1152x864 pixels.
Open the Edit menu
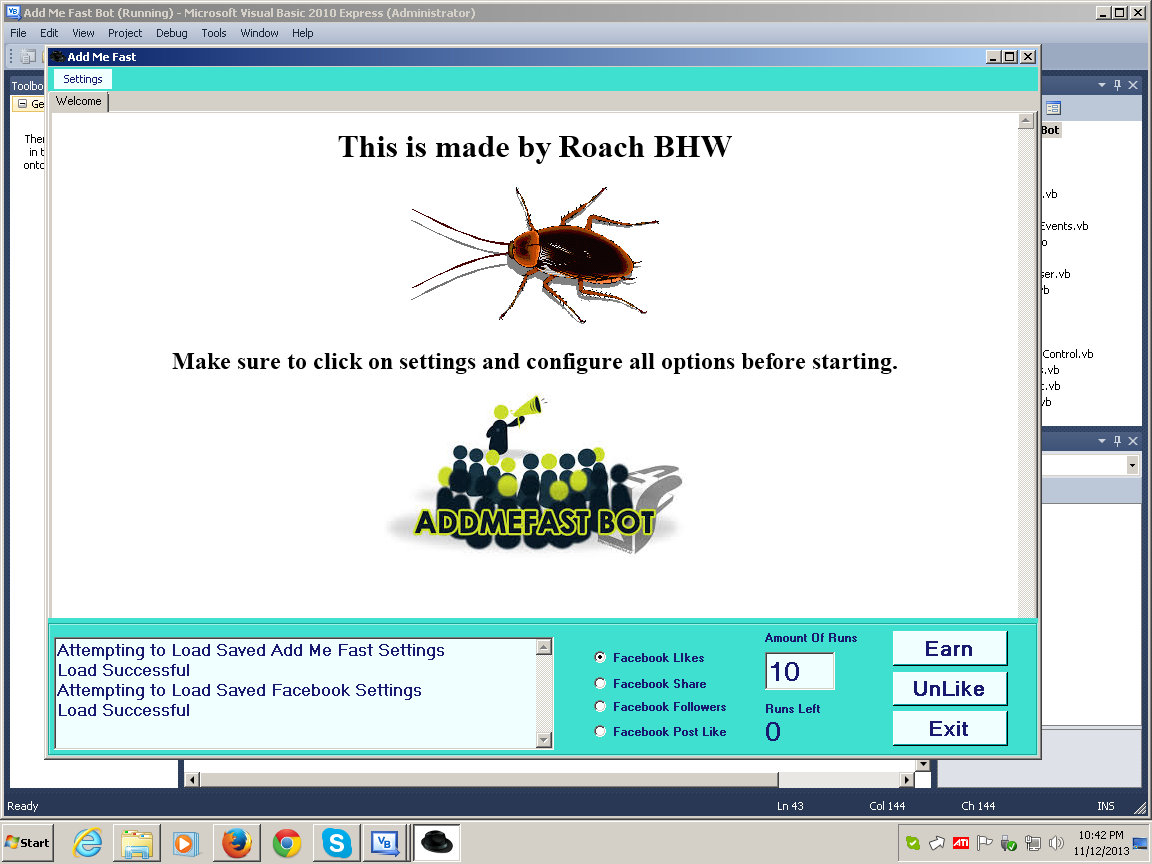49,33
